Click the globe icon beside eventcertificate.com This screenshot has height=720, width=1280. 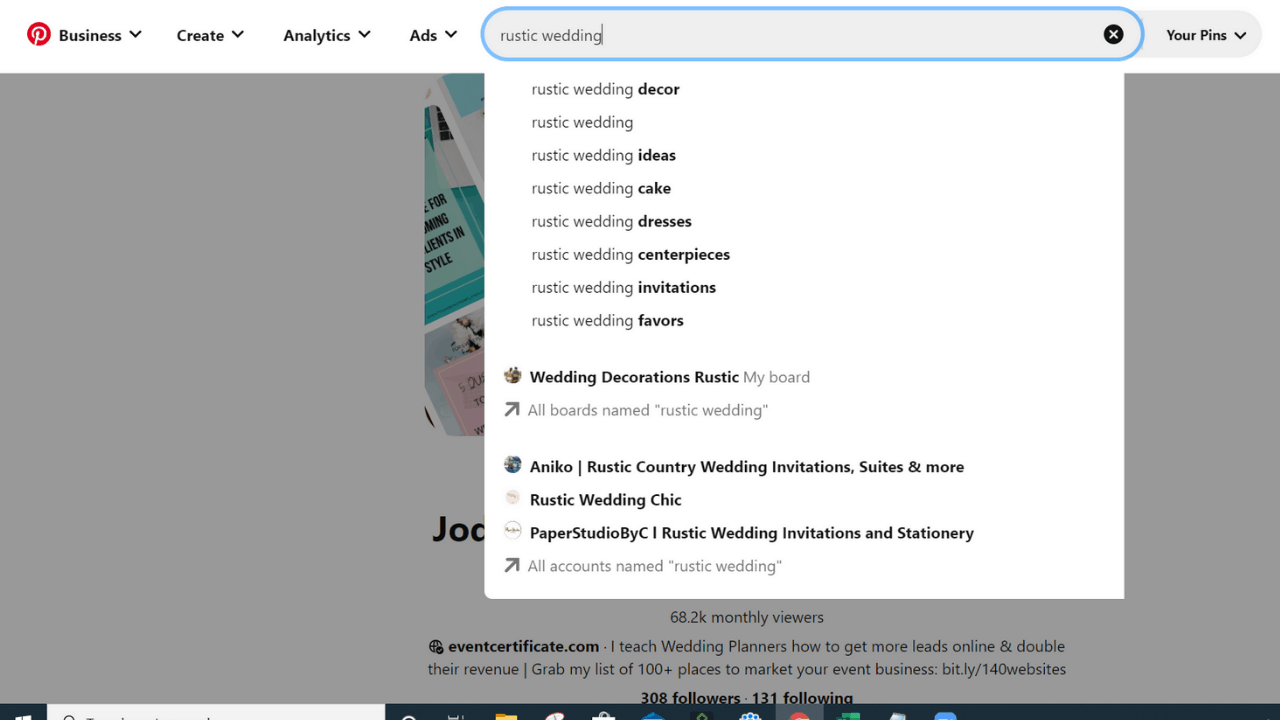pyautogui.click(x=436, y=646)
